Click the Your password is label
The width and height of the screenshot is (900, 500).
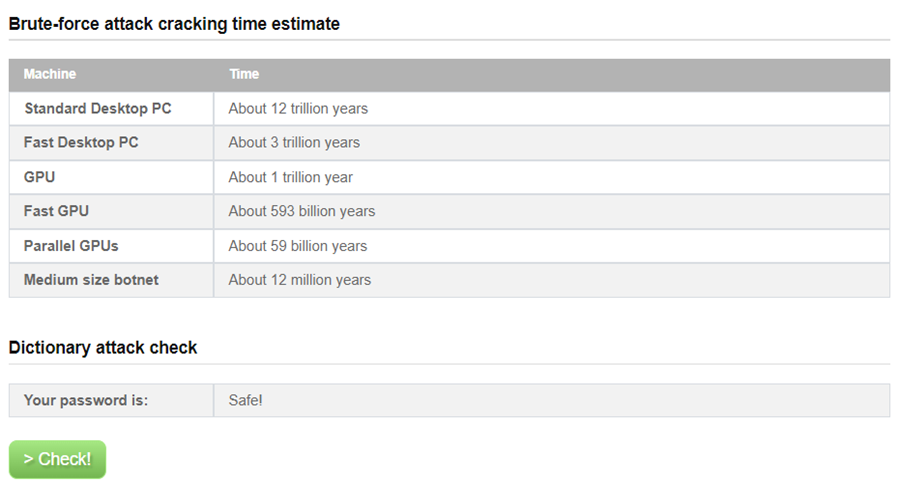pos(86,400)
